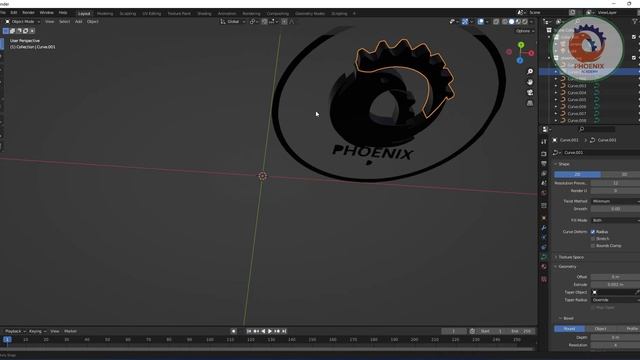This screenshot has width=640, height=360.
Task: Enable rendered viewport shading
Action: click(525, 22)
